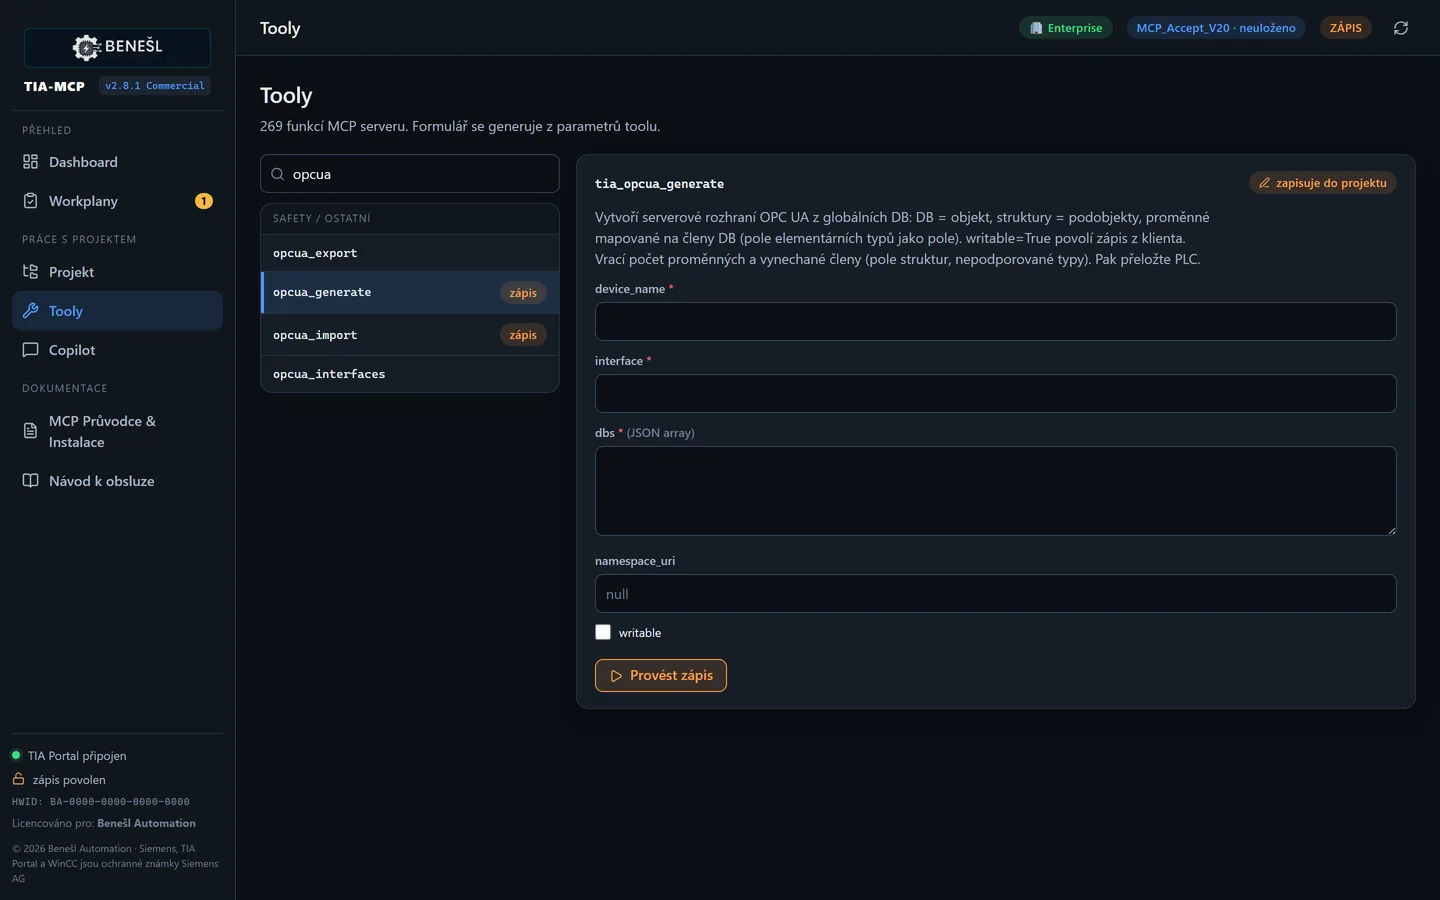The width and height of the screenshot is (1440, 900).
Task: Click the MCP Průvodce document icon
Action: (30, 431)
